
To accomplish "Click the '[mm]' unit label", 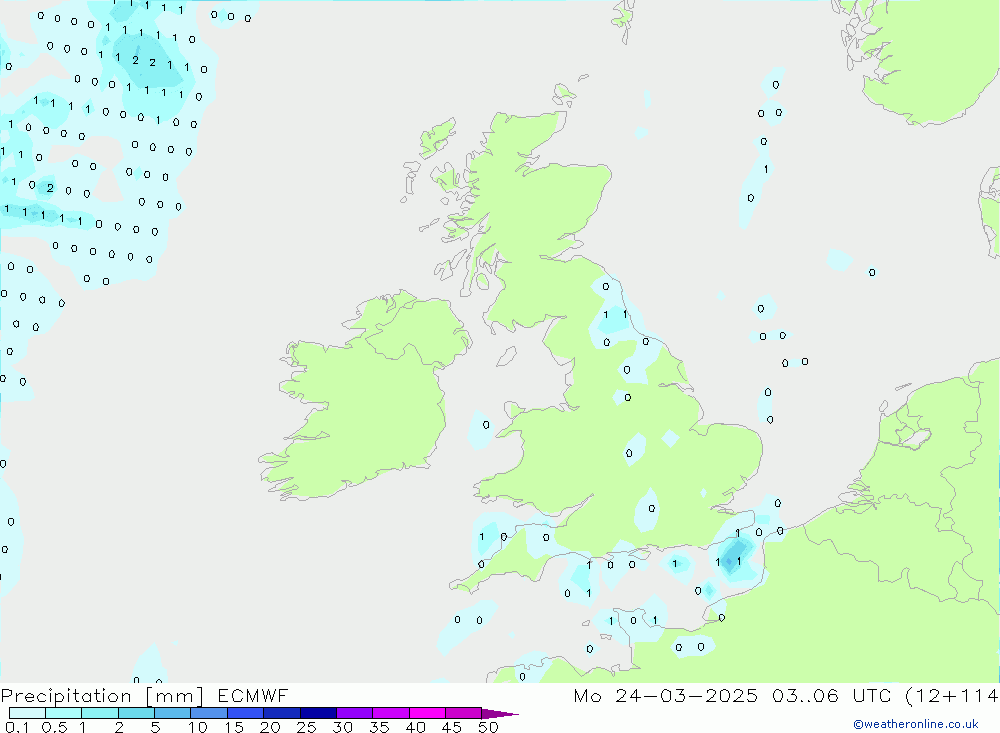I will [x=175, y=696].
